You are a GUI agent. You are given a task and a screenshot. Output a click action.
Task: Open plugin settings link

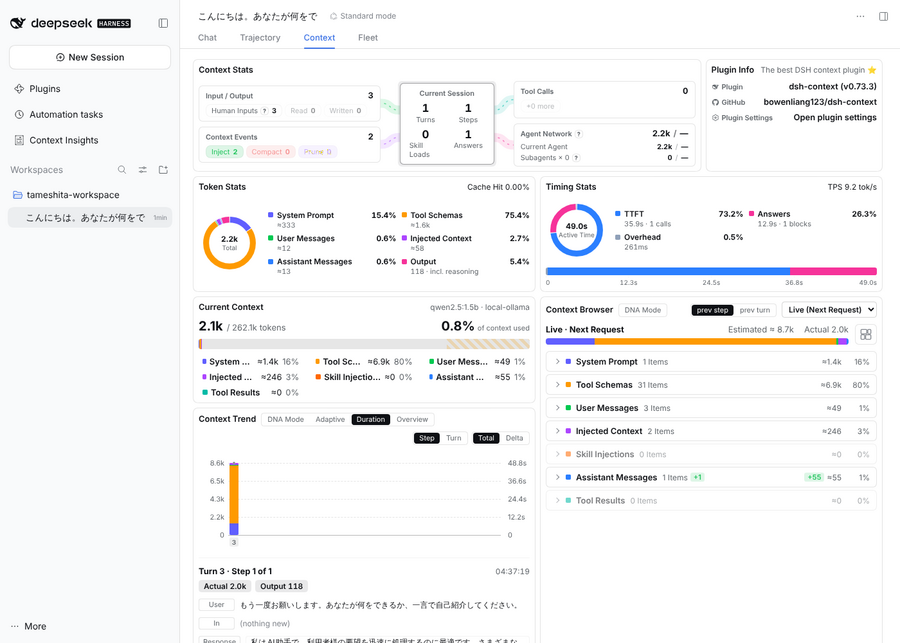tap(835, 118)
